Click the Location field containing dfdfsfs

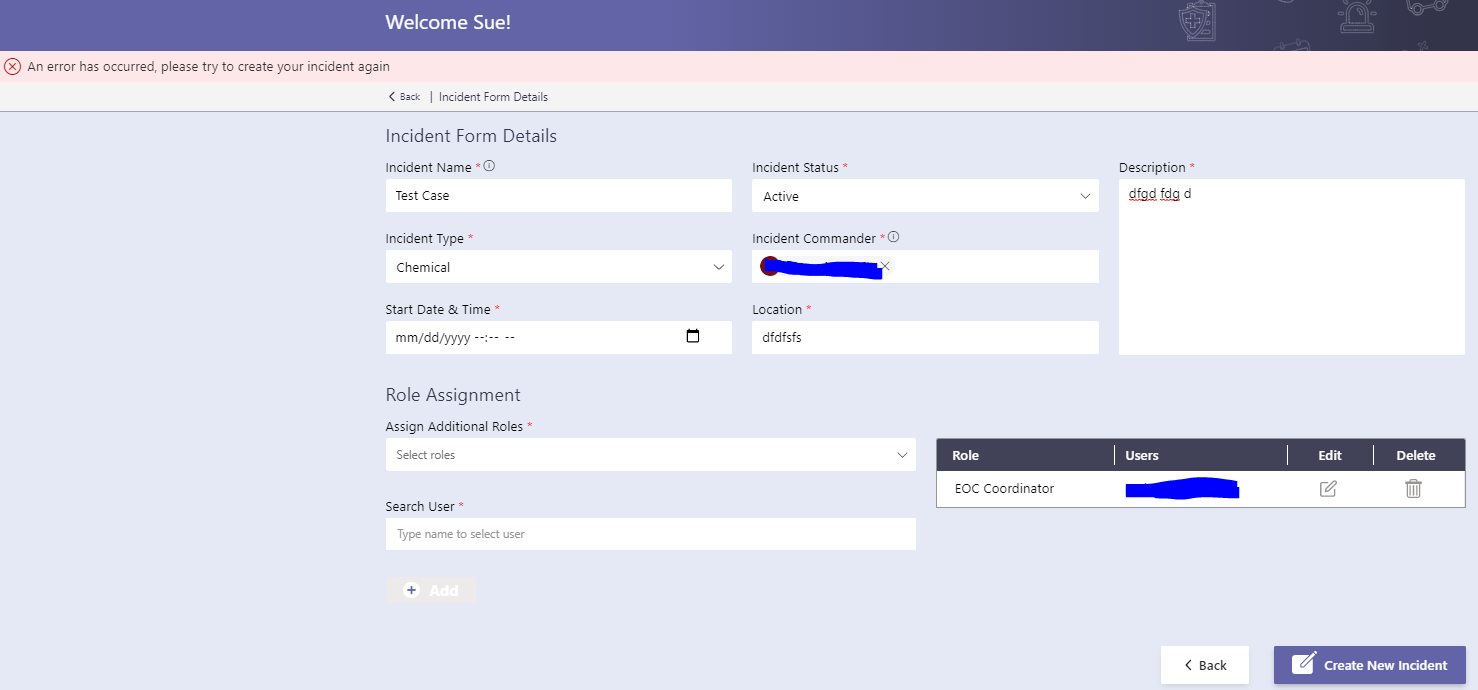coord(924,337)
